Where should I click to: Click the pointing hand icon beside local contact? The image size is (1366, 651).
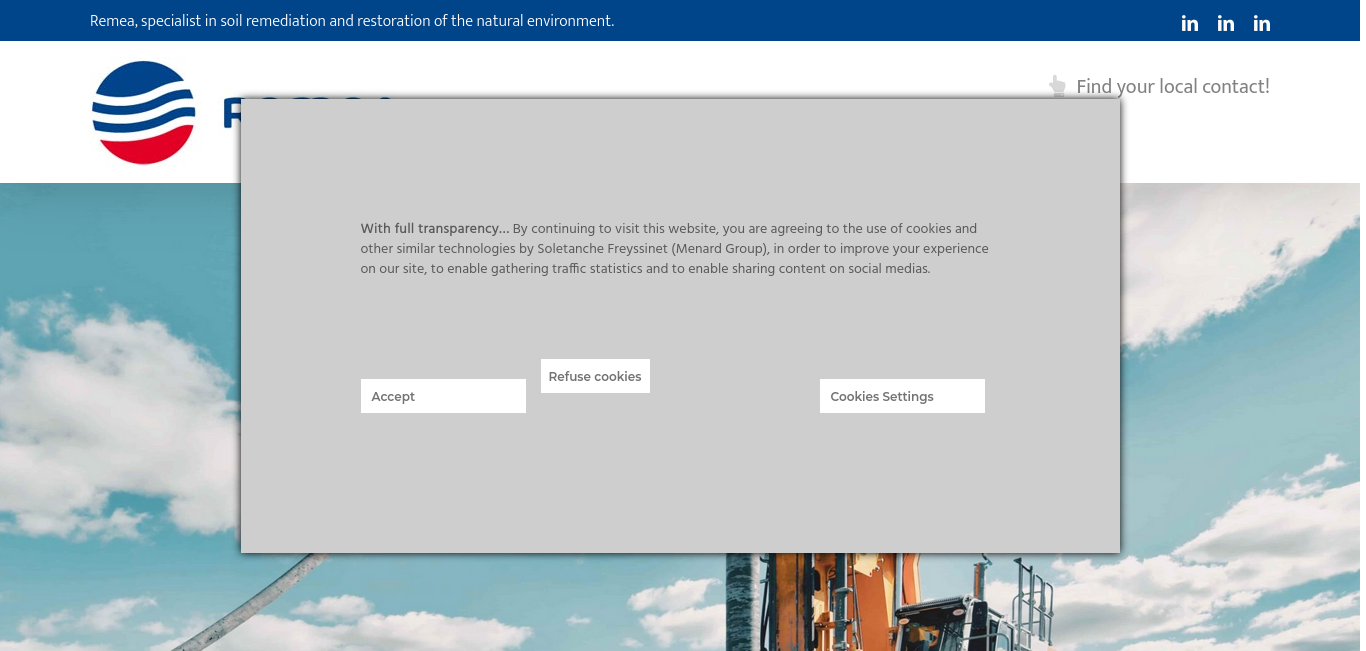pos(1057,87)
